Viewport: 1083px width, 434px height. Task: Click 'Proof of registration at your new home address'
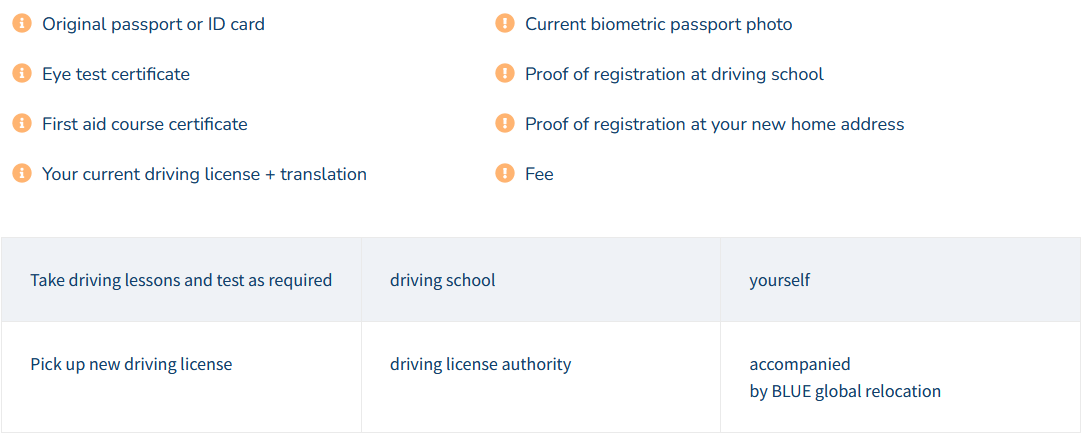tap(715, 124)
